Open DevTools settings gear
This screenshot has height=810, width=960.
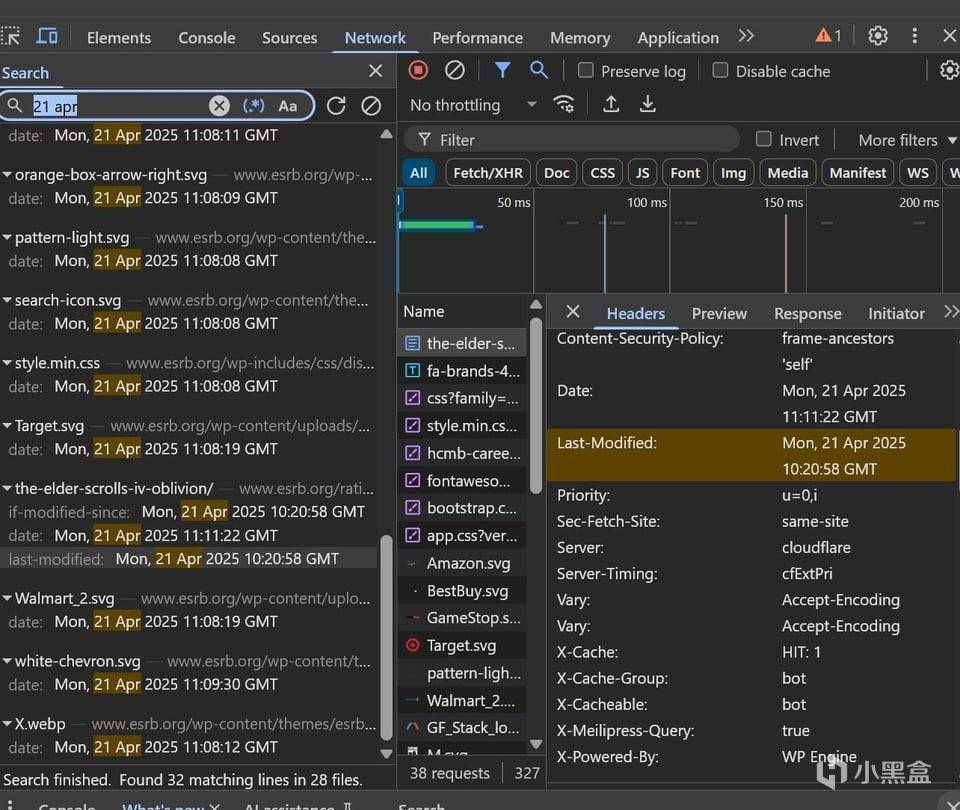pos(878,36)
